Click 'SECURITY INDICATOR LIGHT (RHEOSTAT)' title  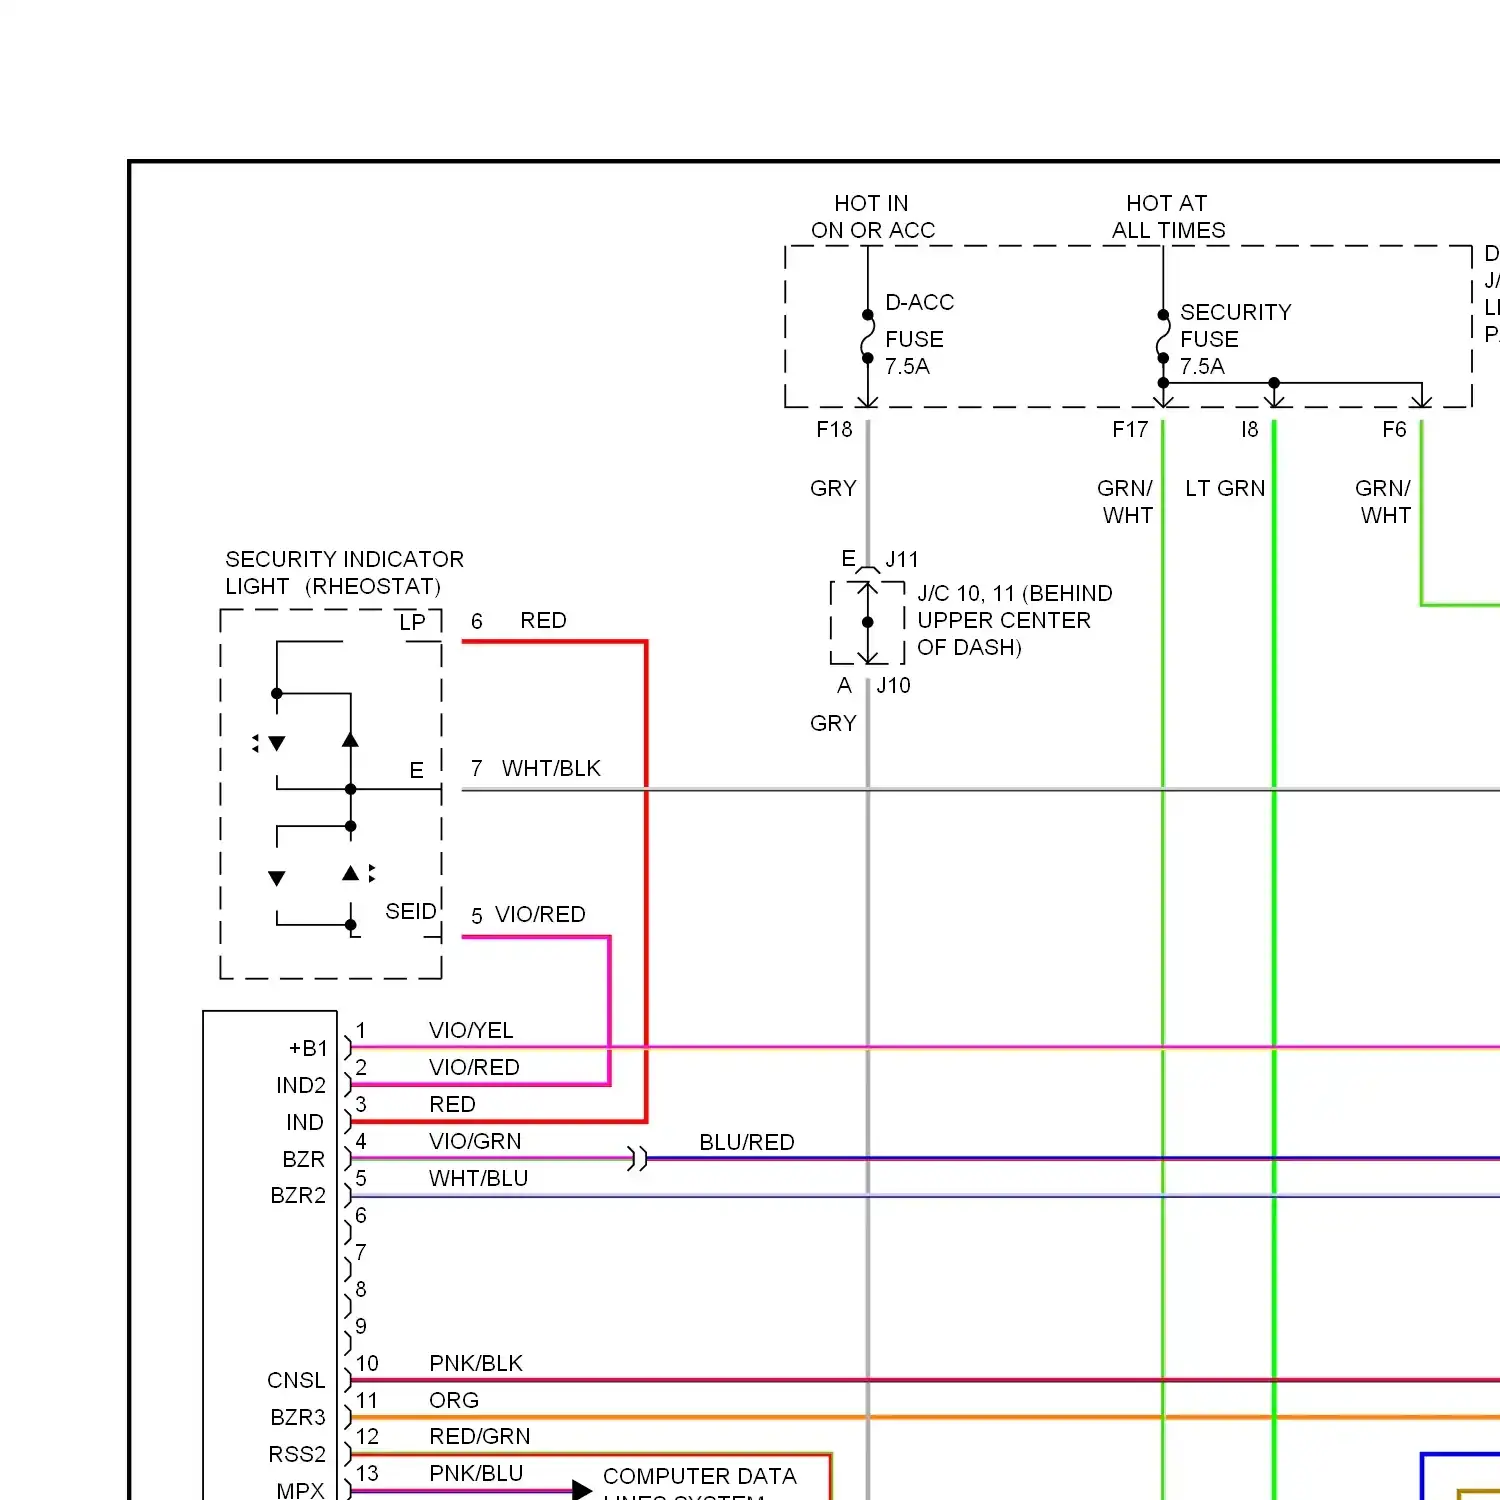click(344, 572)
